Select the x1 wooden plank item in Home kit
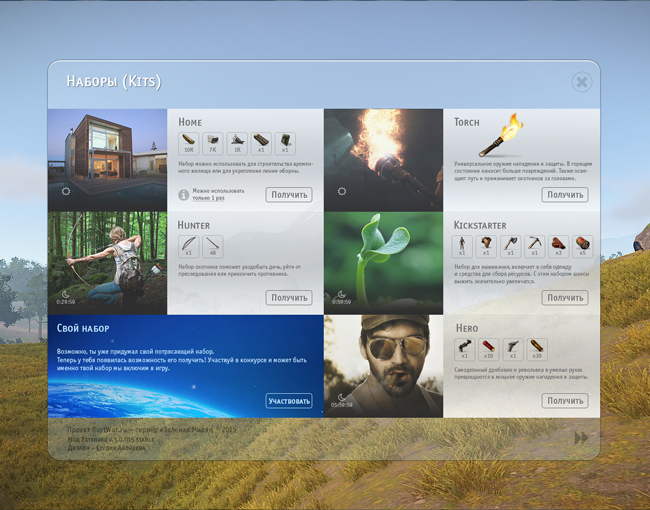Image resolution: width=650 pixels, height=510 pixels. pyautogui.click(x=261, y=143)
